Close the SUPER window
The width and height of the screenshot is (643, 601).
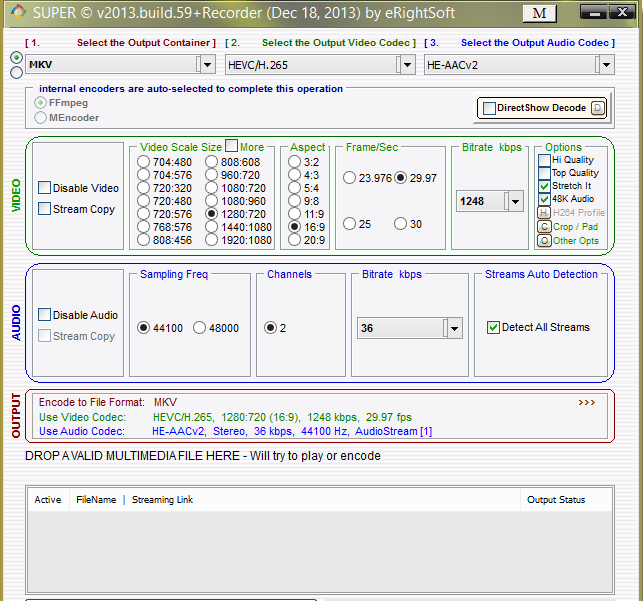point(625,13)
